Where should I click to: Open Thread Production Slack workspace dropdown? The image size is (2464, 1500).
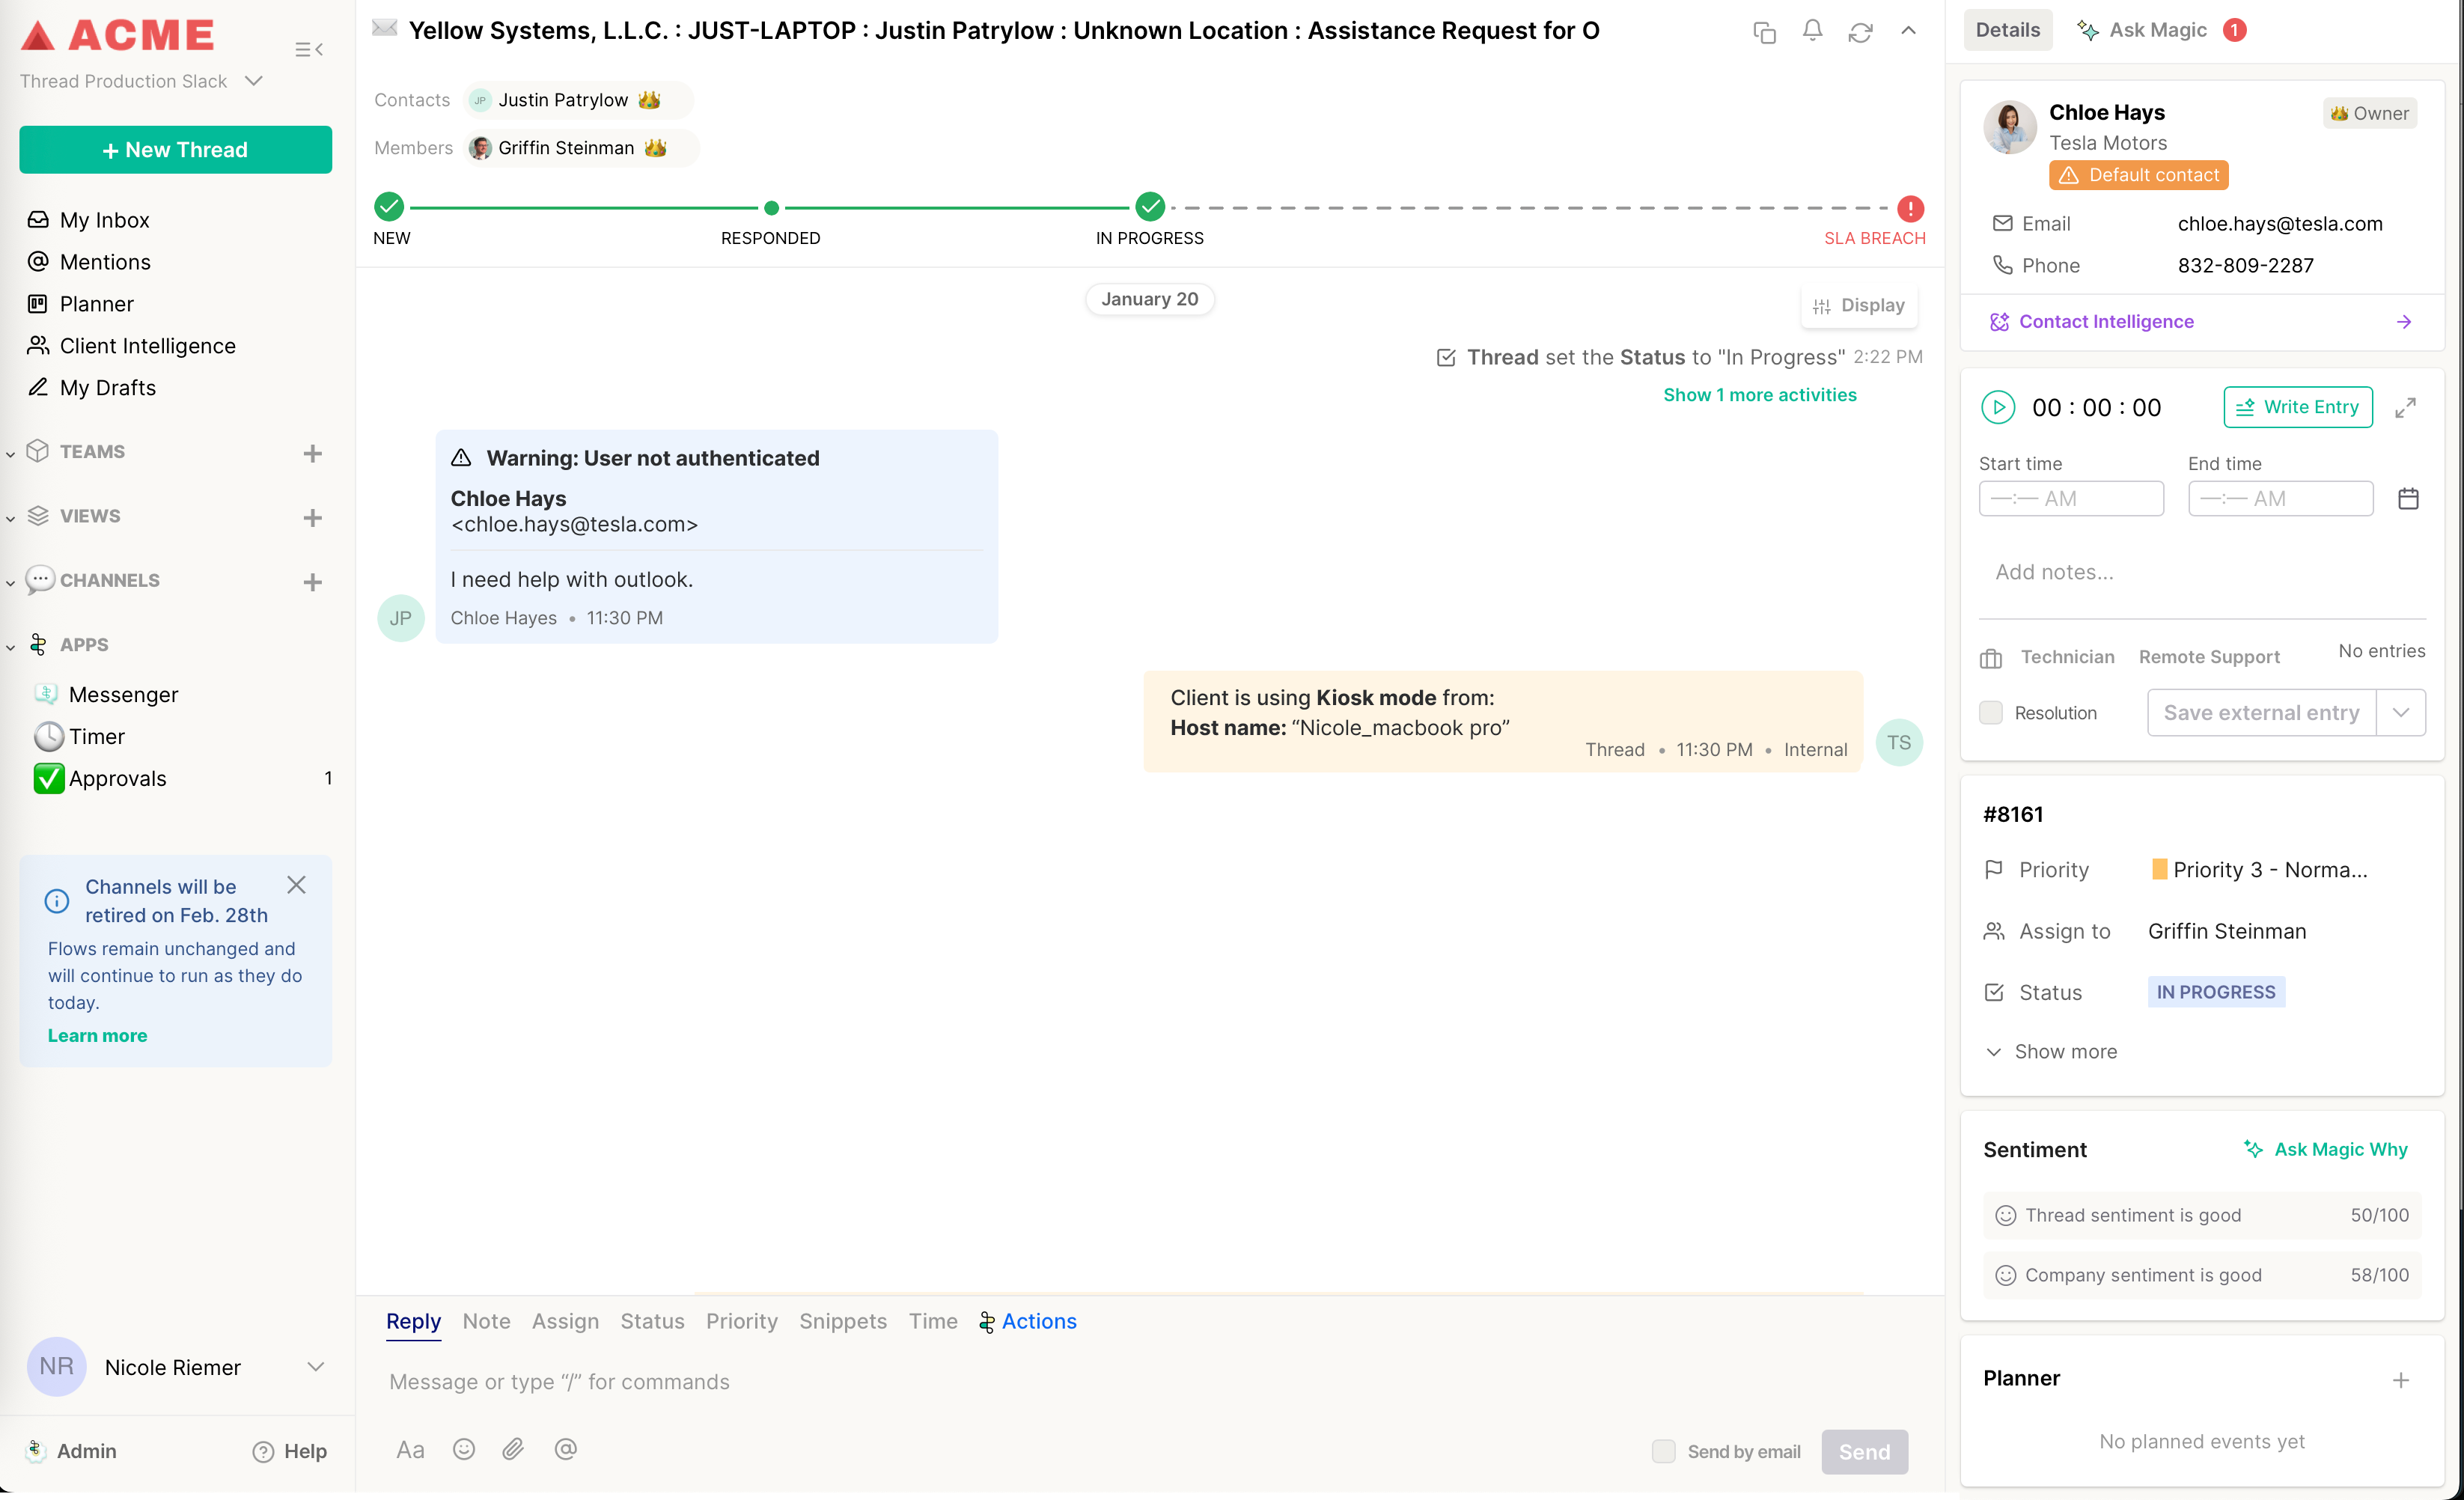coord(254,81)
